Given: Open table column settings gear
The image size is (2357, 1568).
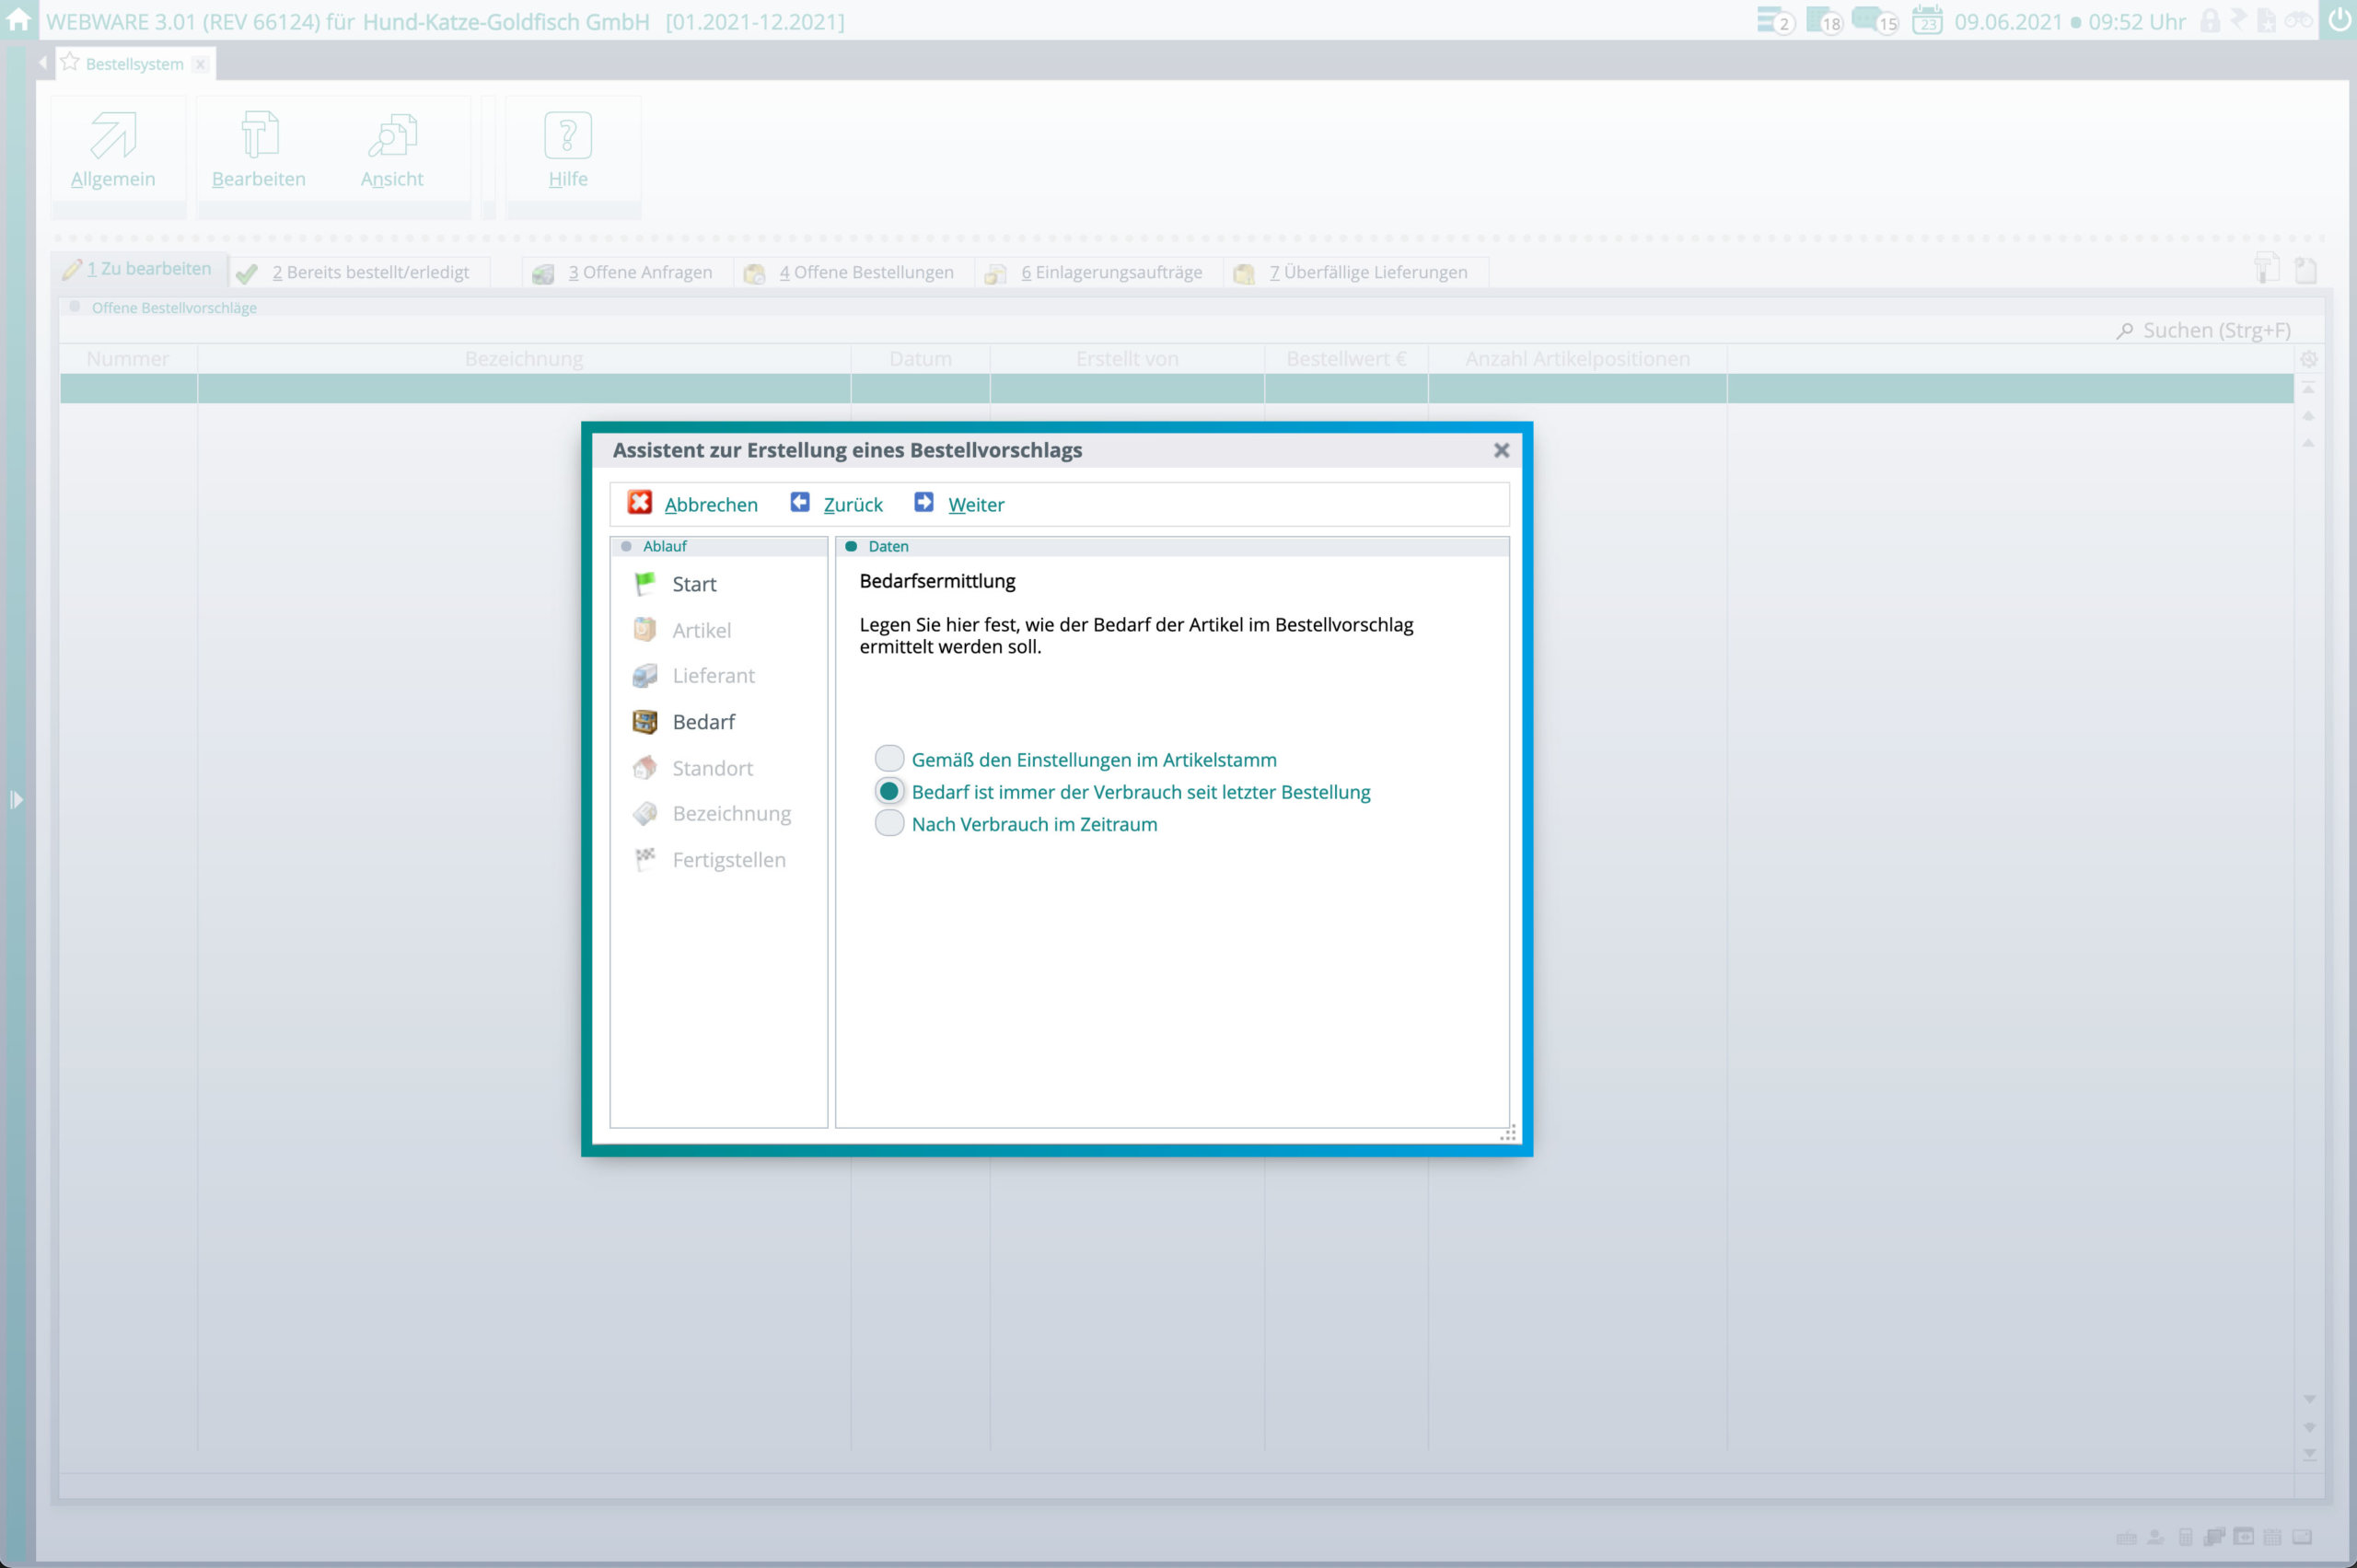Looking at the screenshot, I should pyautogui.click(x=2308, y=359).
